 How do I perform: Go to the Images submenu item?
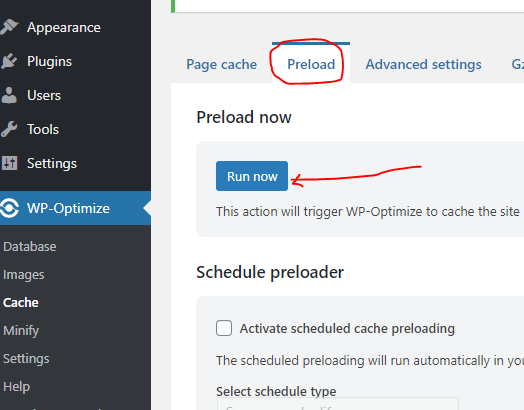24,275
